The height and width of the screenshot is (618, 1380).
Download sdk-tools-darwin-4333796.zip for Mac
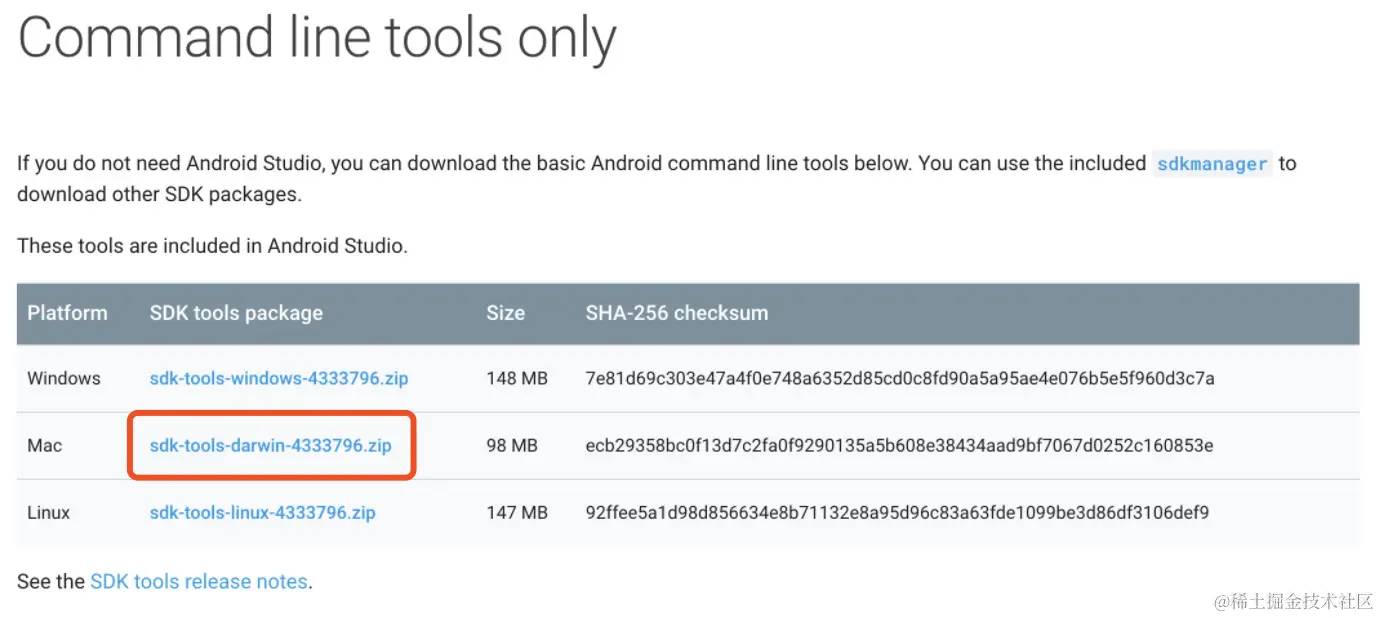270,445
